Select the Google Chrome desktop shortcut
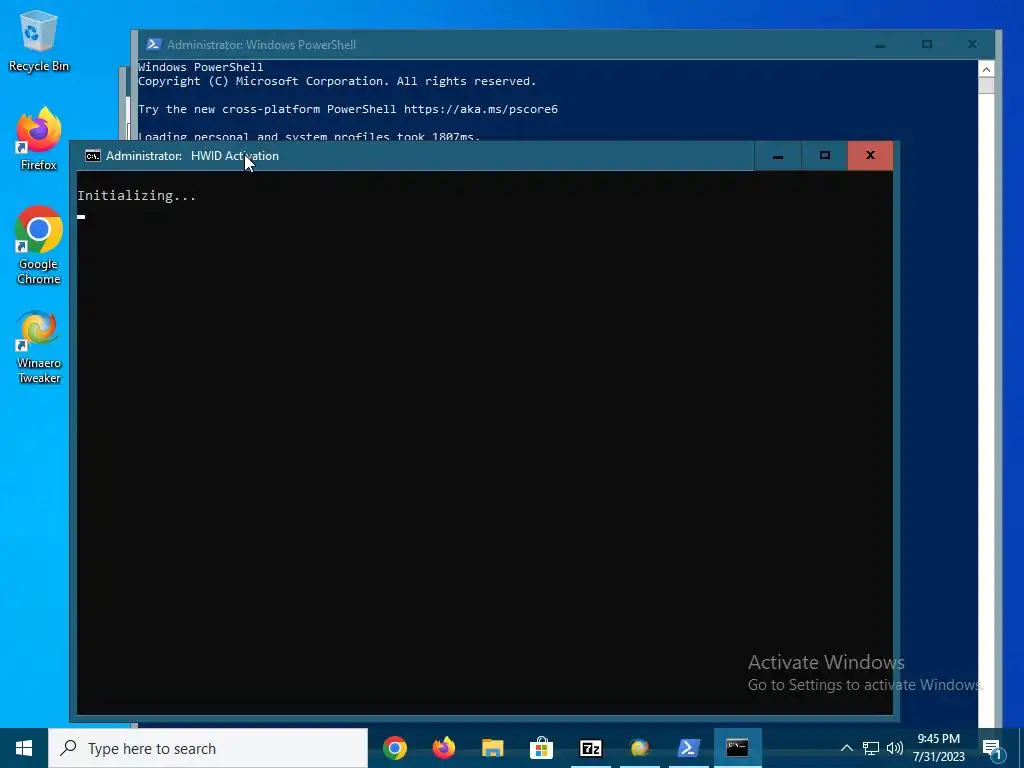The image size is (1024, 768). coord(39,246)
